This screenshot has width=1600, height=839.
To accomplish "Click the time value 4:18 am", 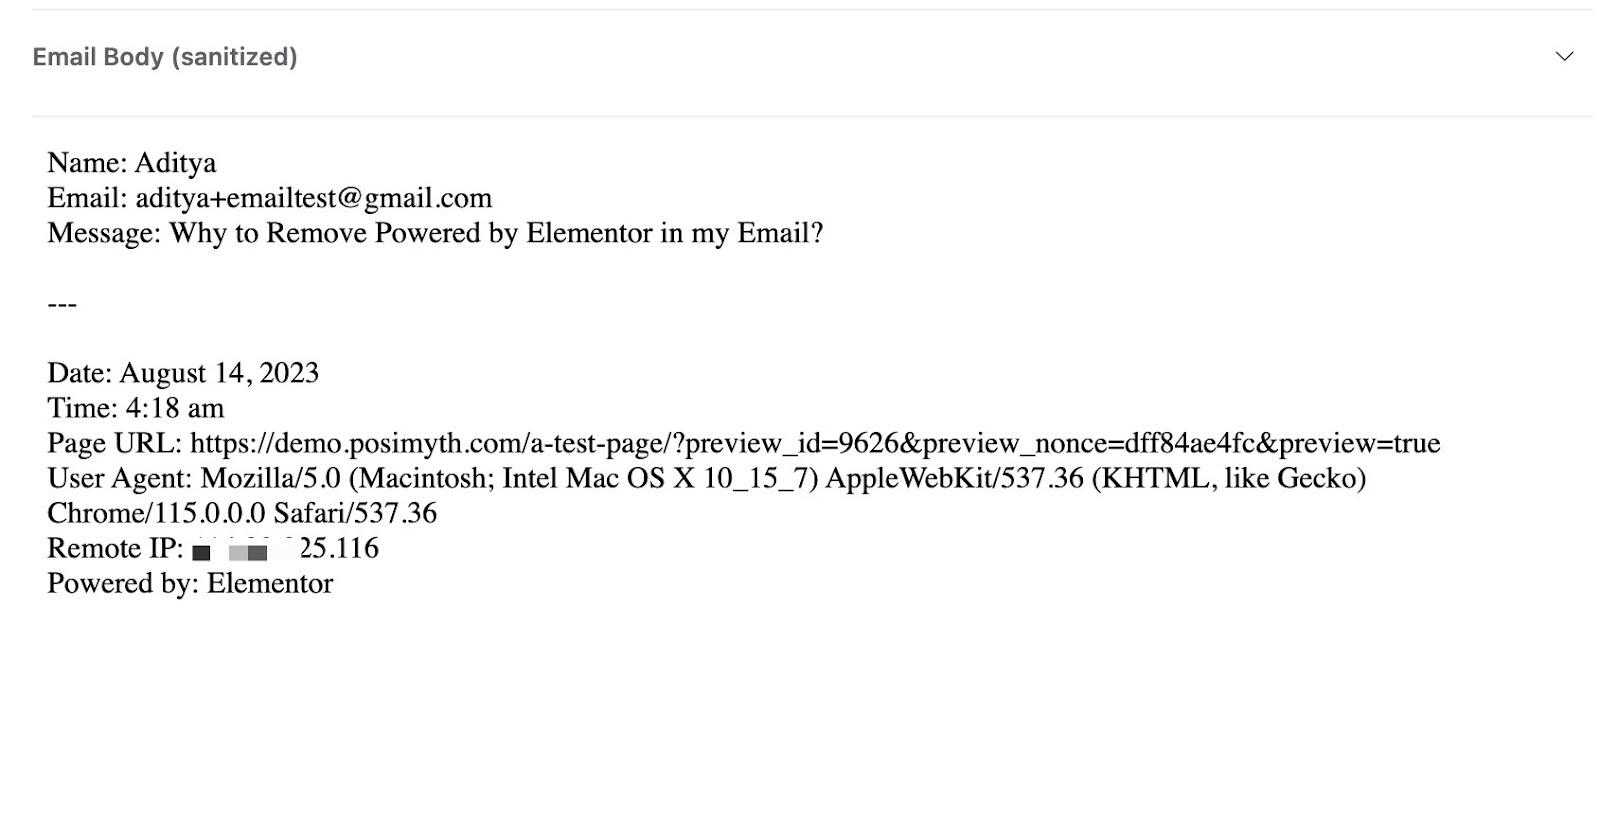I will tap(174, 408).
